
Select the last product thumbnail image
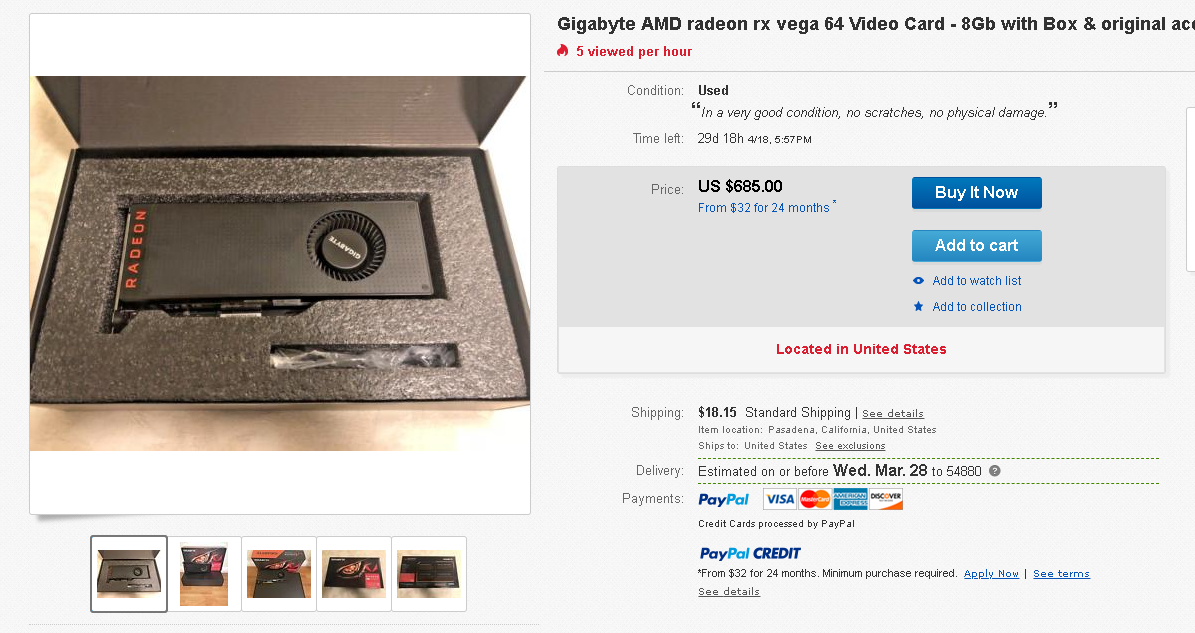[x=428, y=574]
